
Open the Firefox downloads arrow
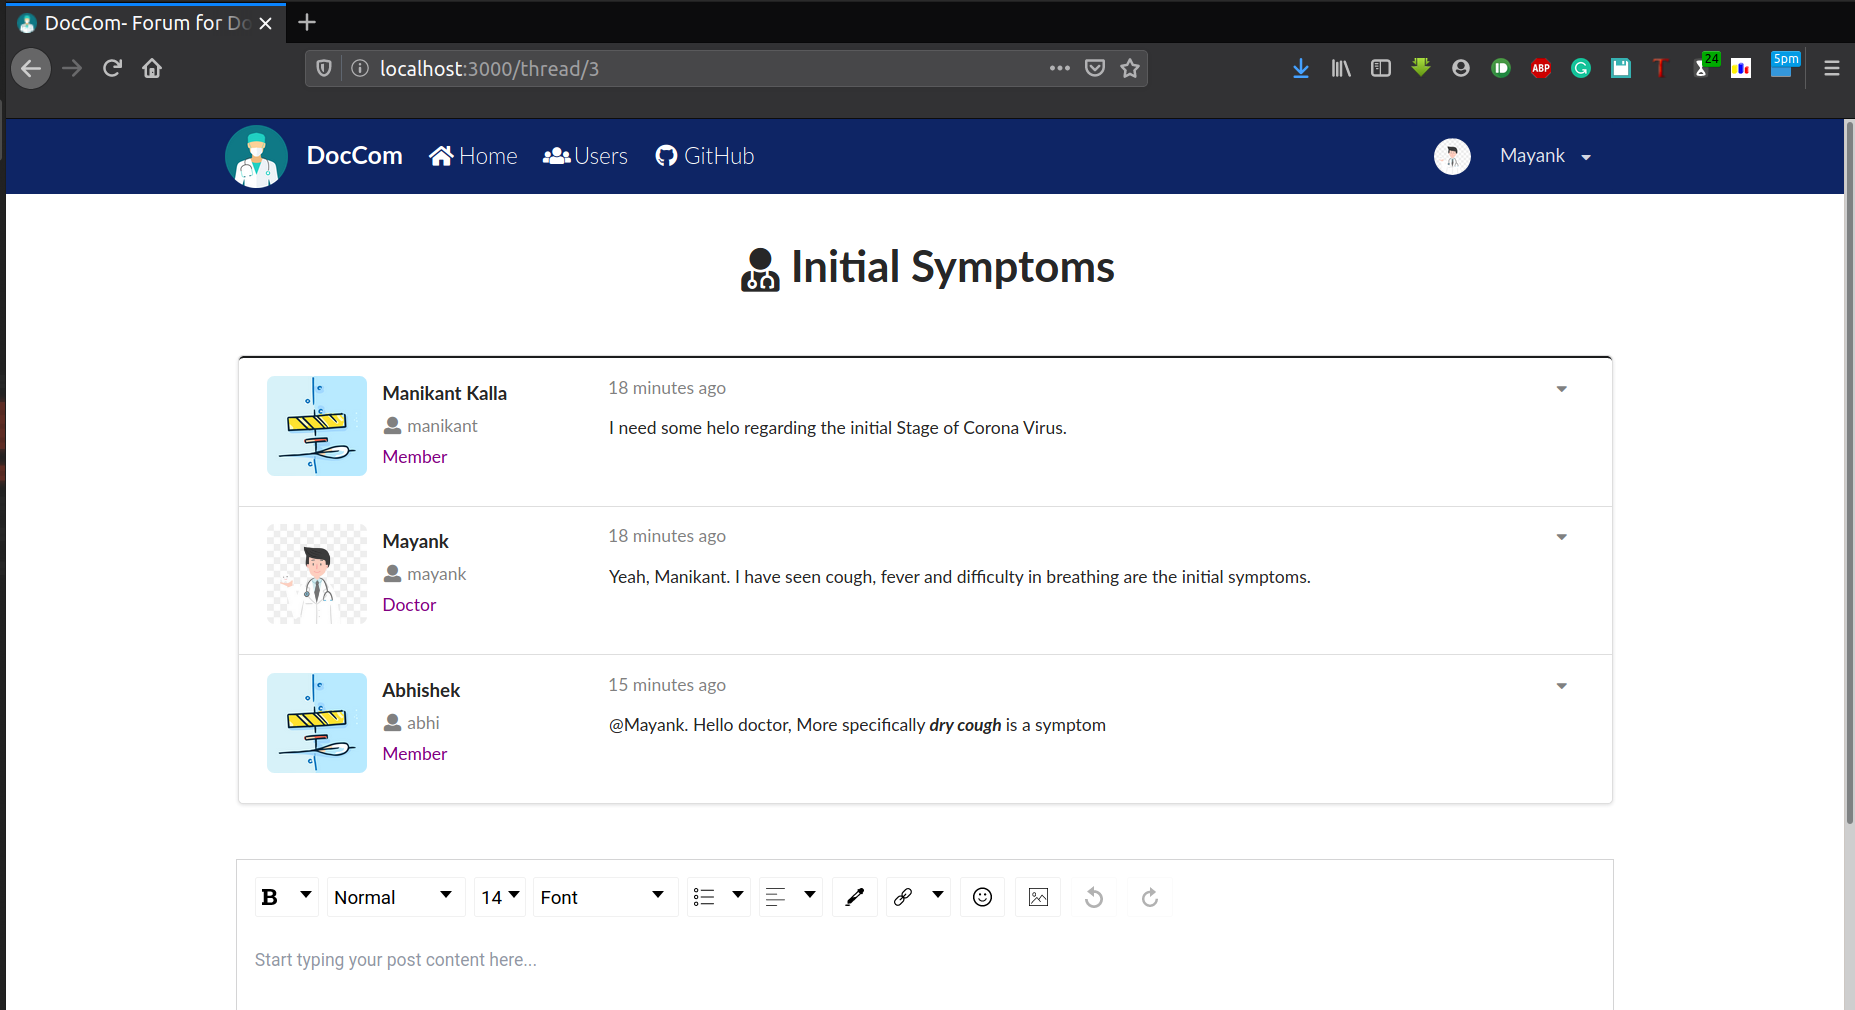click(1300, 68)
